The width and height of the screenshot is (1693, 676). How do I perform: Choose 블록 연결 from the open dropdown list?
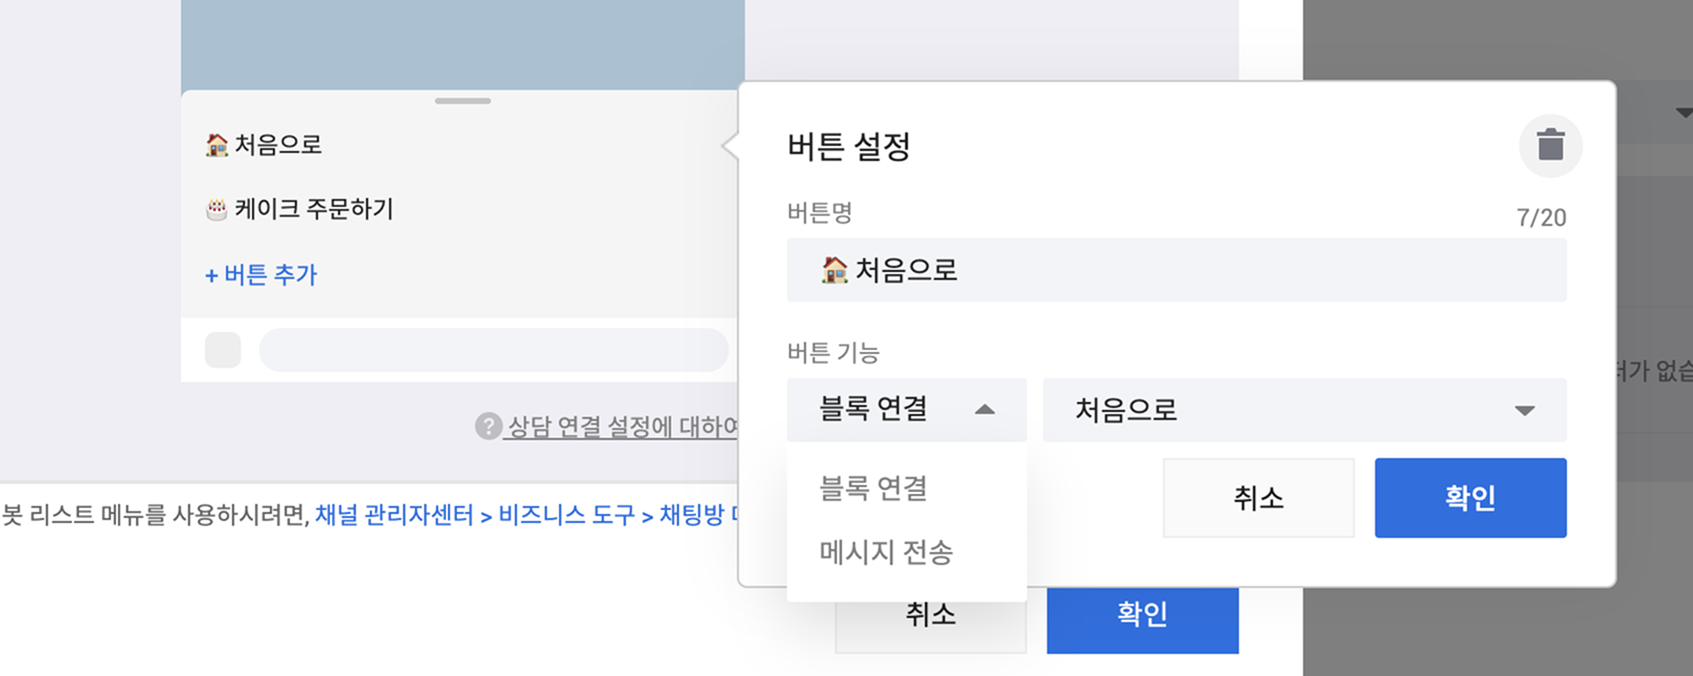tap(874, 488)
